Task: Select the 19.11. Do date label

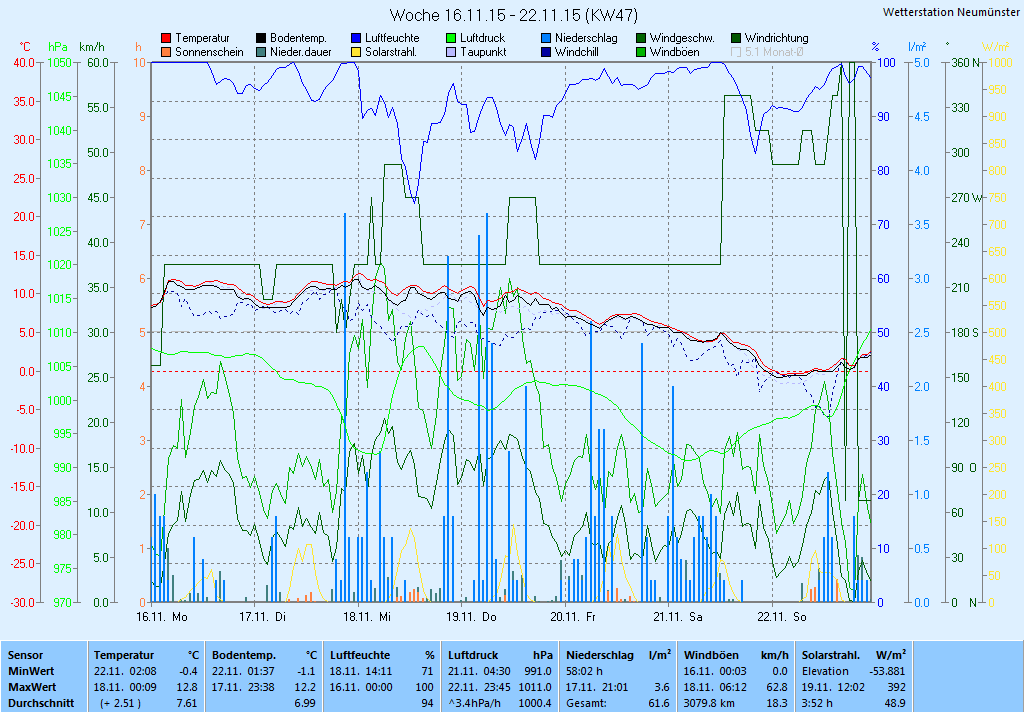Action: pyautogui.click(x=472, y=617)
